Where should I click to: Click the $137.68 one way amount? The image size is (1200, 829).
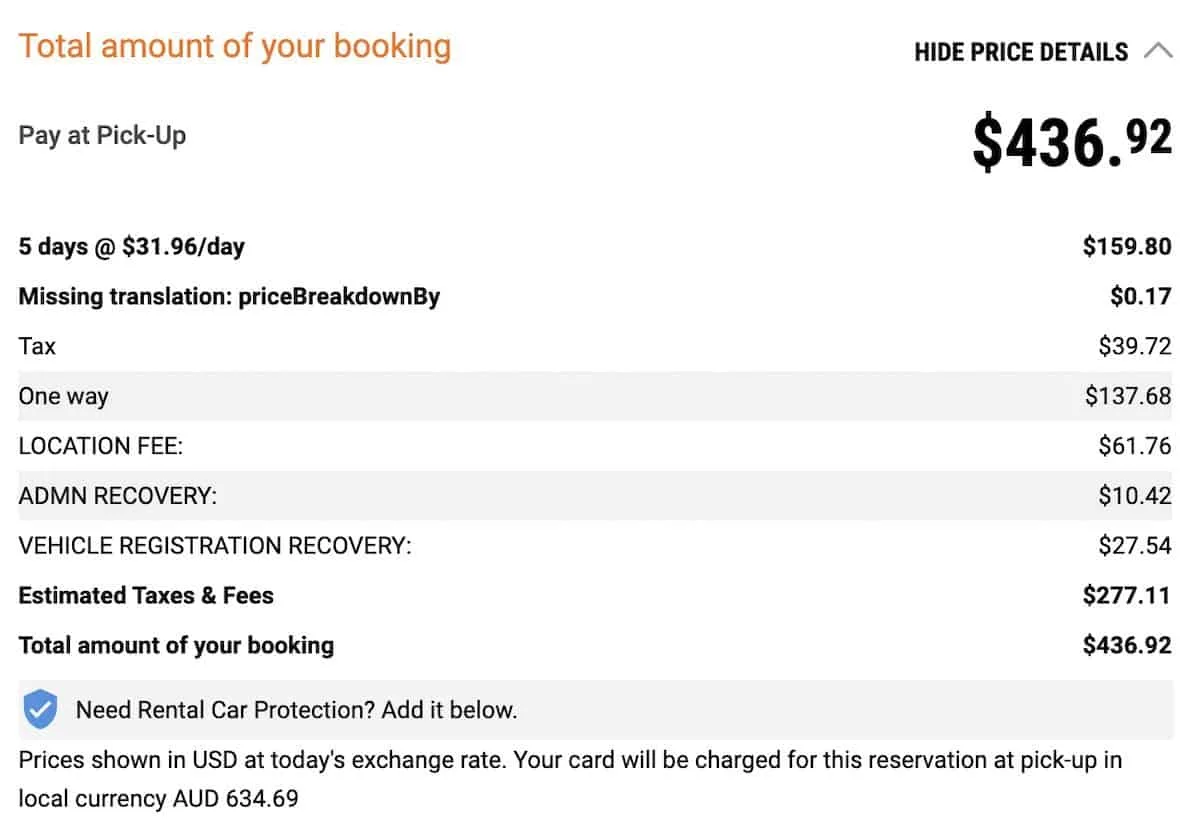1128,396
